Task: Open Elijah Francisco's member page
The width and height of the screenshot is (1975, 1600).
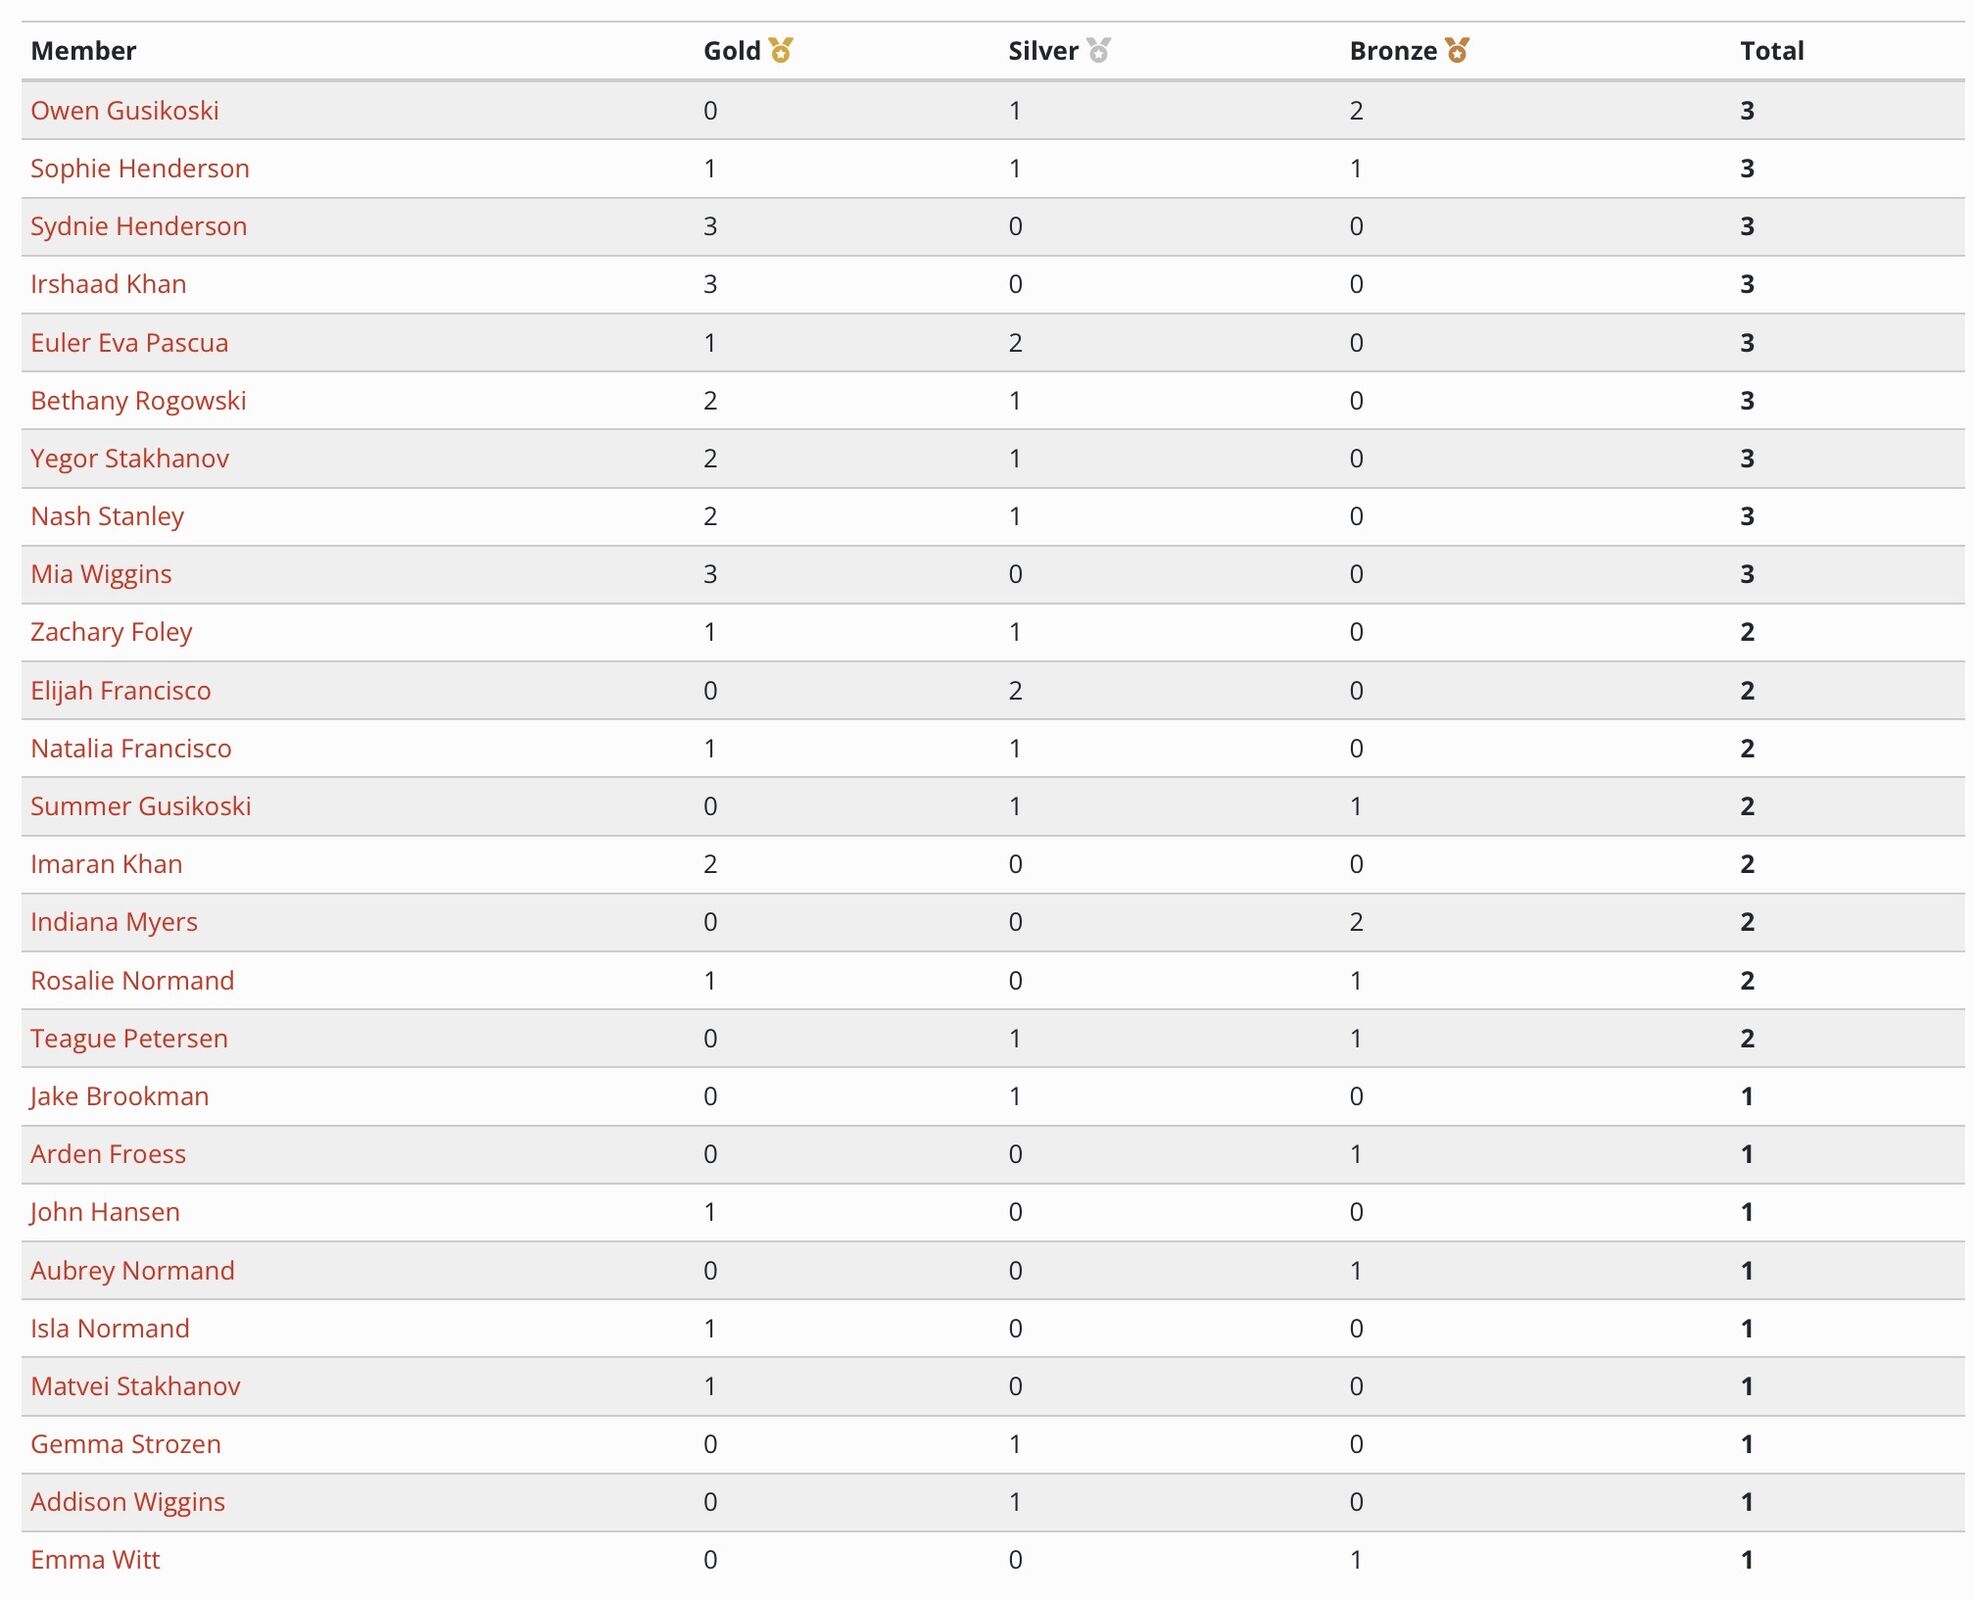Action: 120,690
